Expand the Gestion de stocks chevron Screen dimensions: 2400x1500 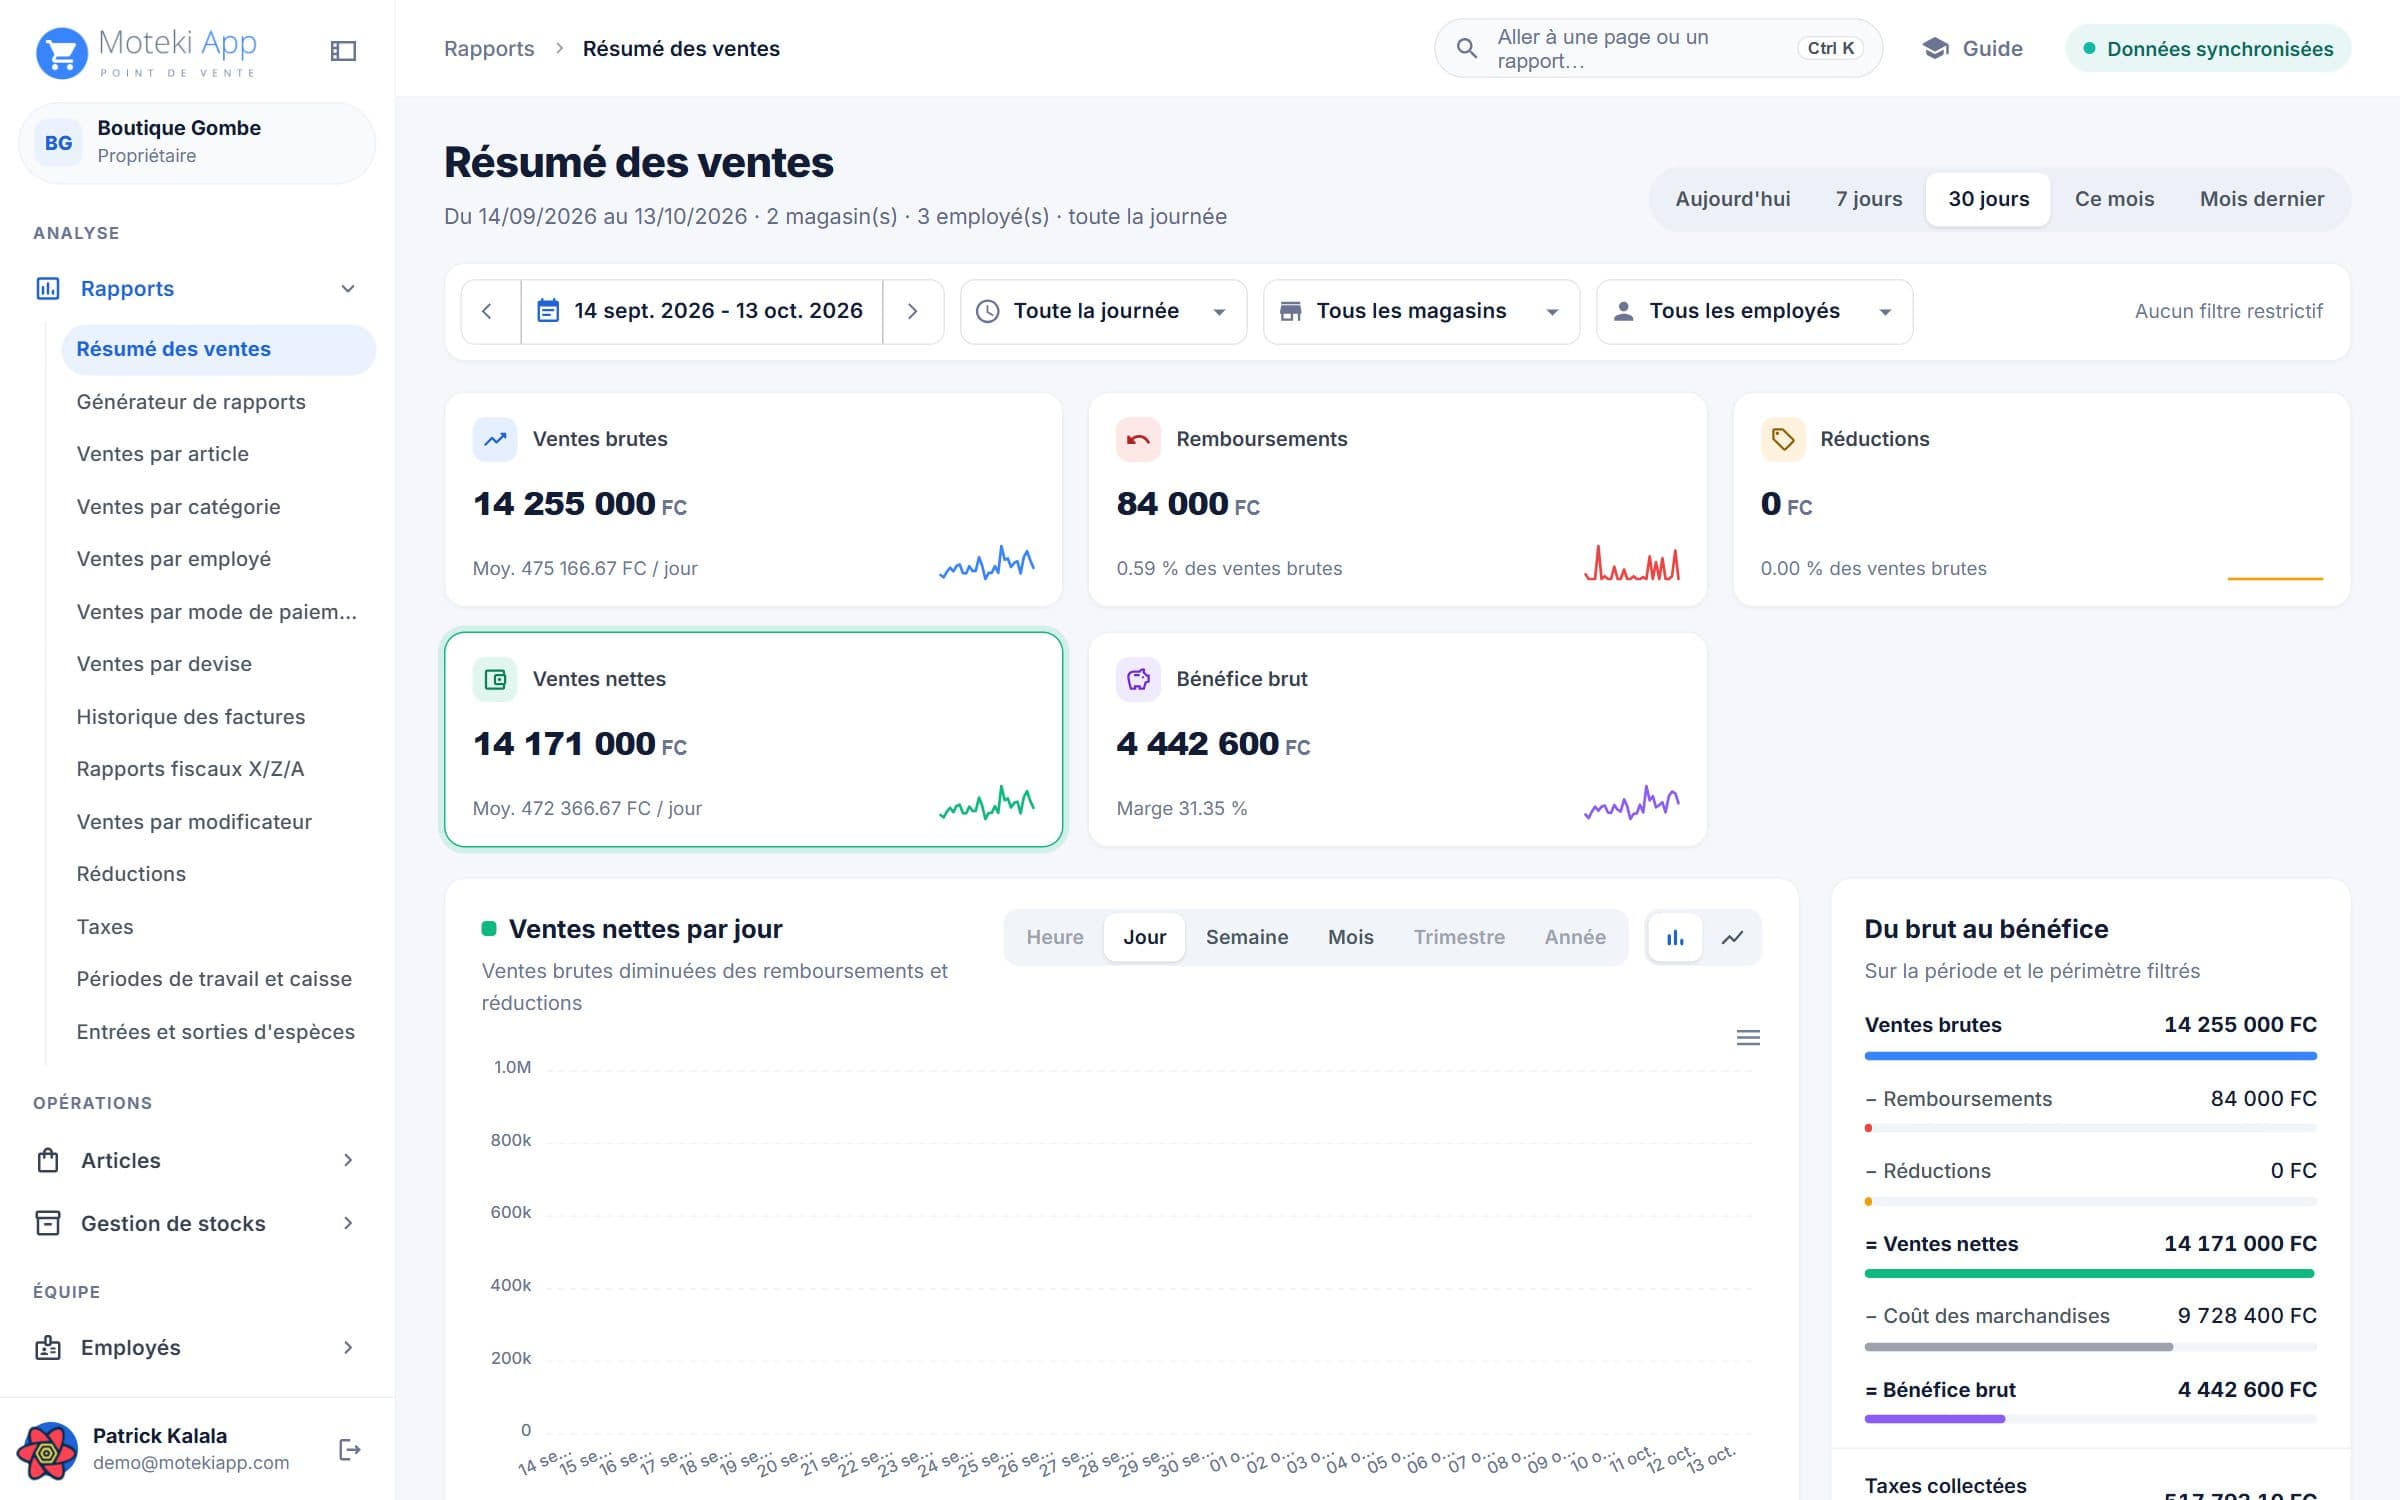coord(347,1224)
